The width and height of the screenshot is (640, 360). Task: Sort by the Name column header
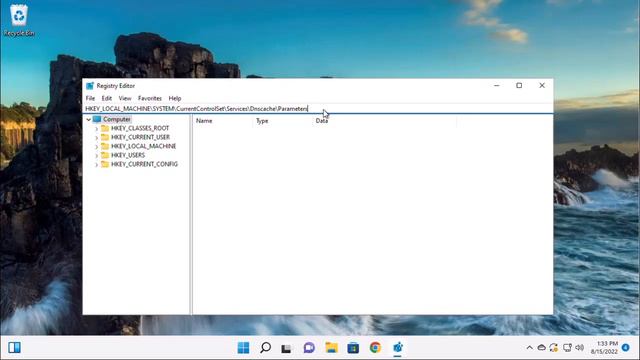[222, 121]
